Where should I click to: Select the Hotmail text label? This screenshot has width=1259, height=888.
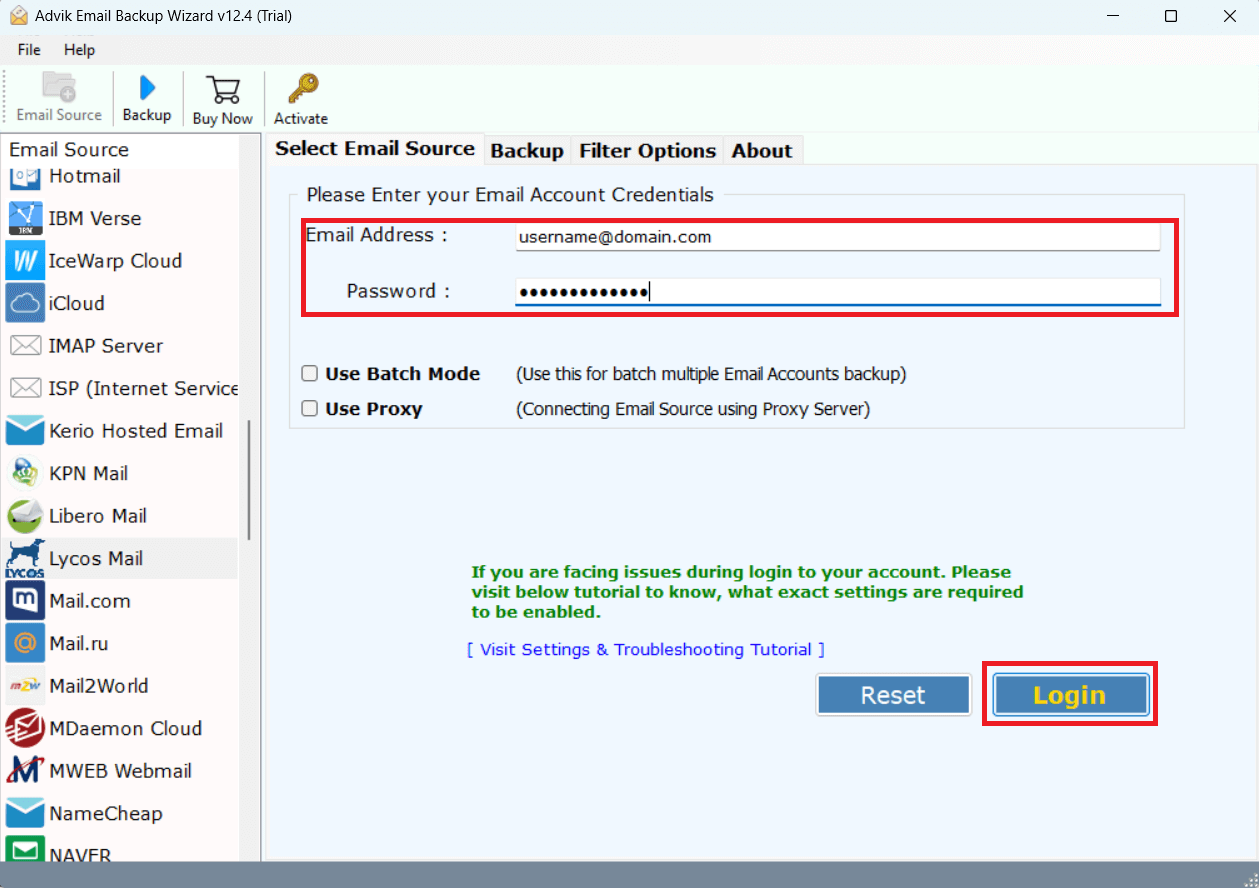pyautogui.click(x=85, y=177)
